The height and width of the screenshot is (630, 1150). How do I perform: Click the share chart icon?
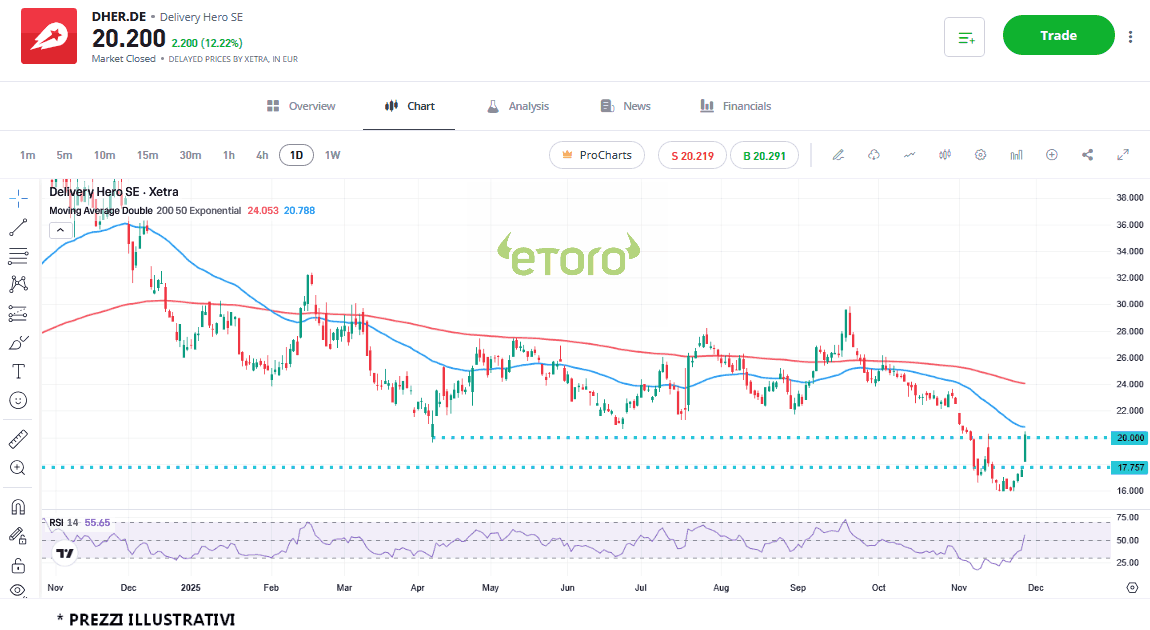(x=1087, y=155)
